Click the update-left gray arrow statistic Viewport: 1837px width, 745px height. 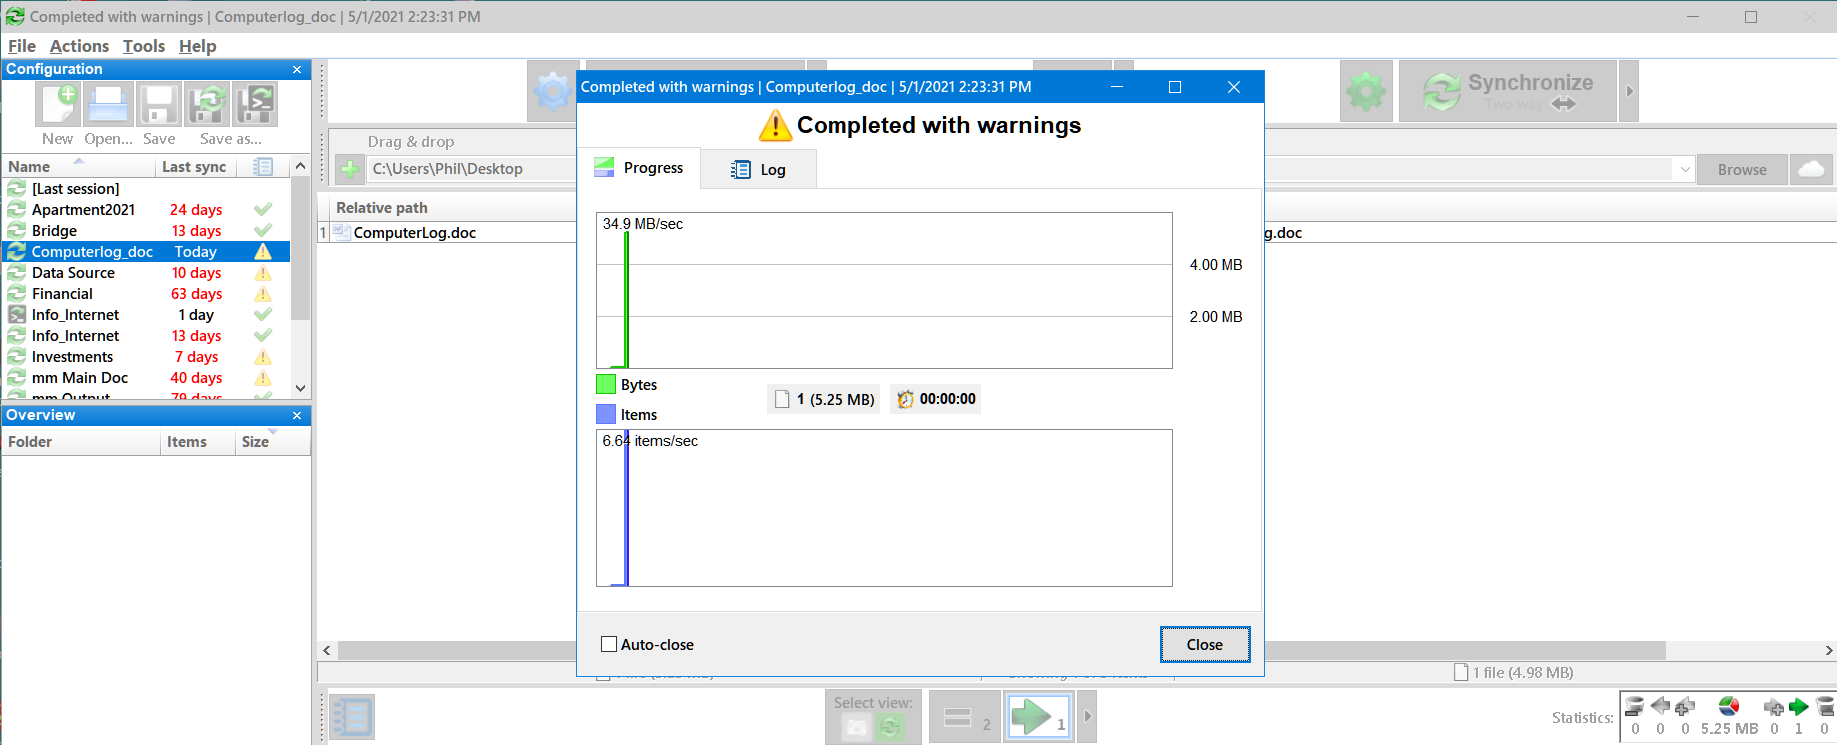1660,707
